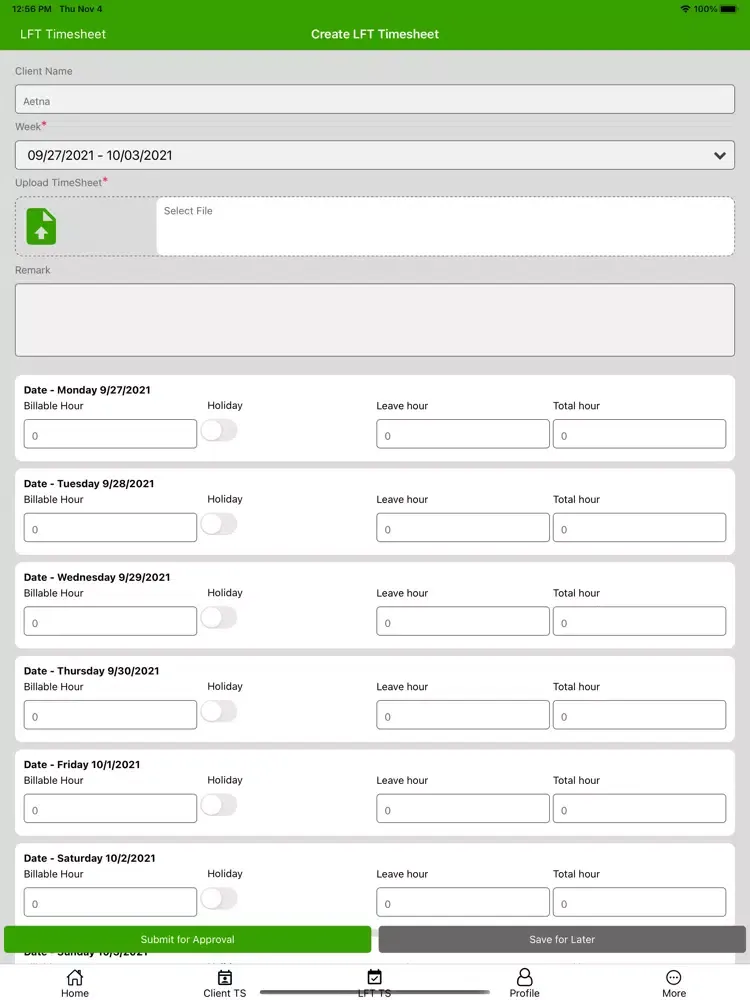
Task: Expand the Week dropdown 09/27/2021 - 10/03/2021
Action: tap(375, 155)
